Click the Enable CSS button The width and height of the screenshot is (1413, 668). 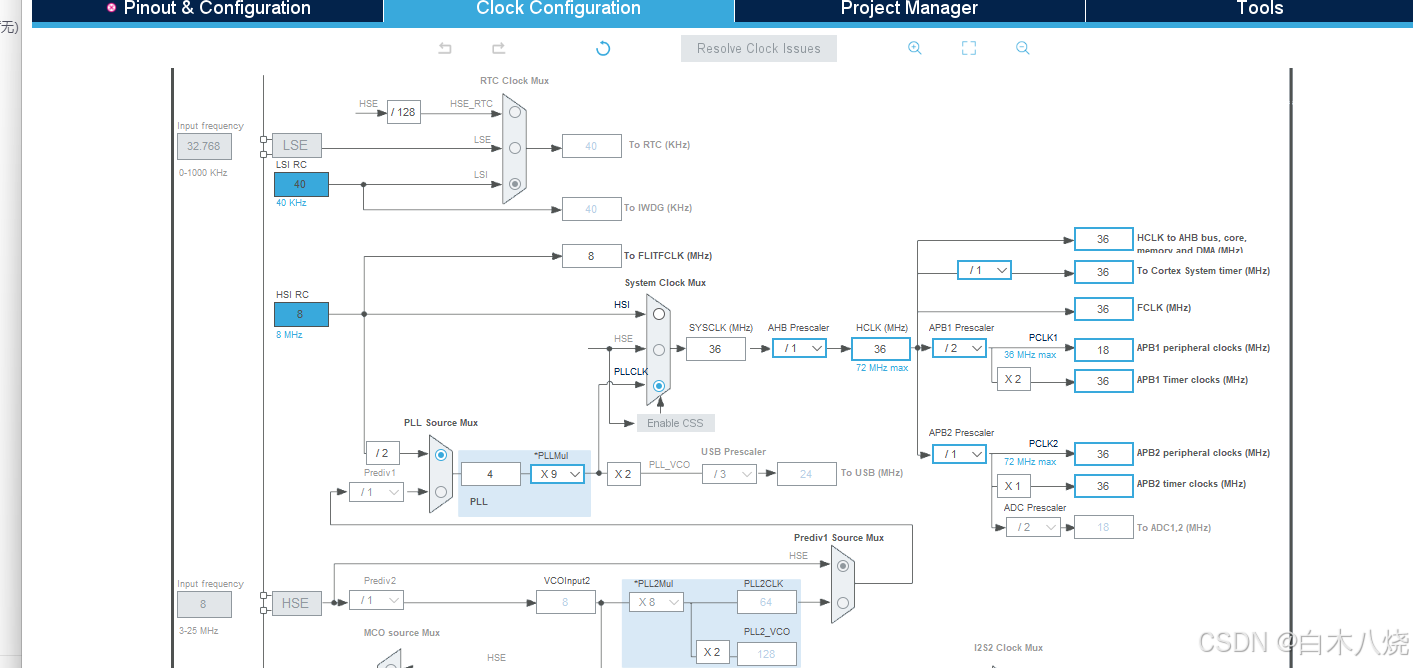[x=675, y=422]
